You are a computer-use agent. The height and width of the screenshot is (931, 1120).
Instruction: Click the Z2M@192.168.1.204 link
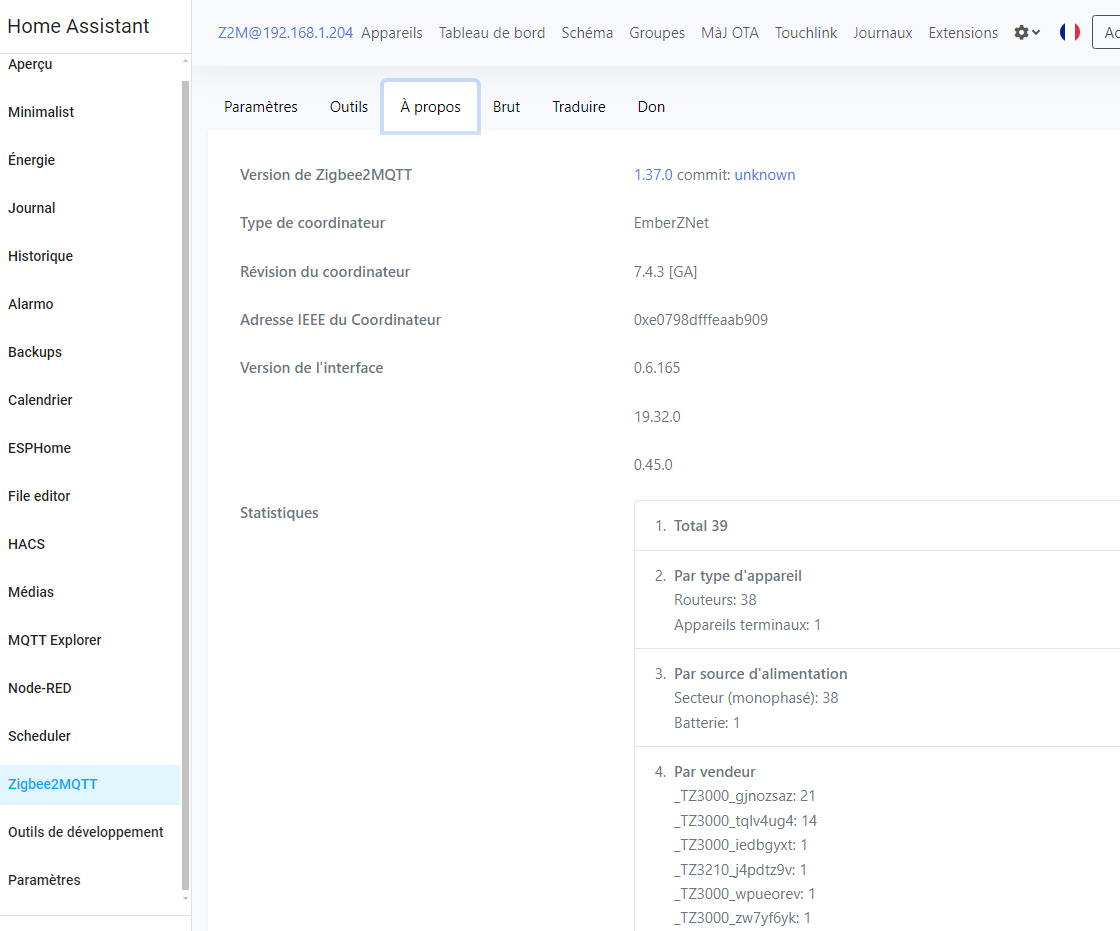285,33
